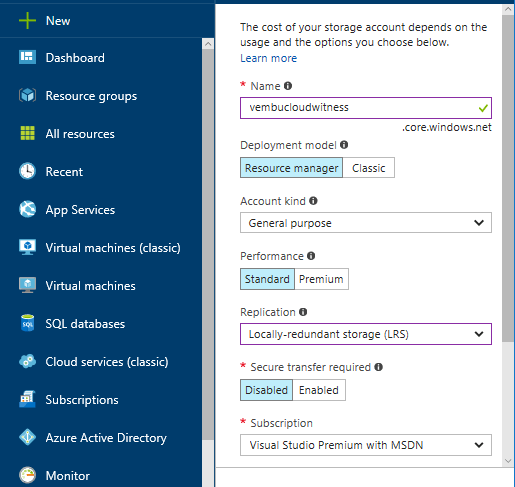Open Monitor menu item
The image size is (515, 487).
coord(68,476)
